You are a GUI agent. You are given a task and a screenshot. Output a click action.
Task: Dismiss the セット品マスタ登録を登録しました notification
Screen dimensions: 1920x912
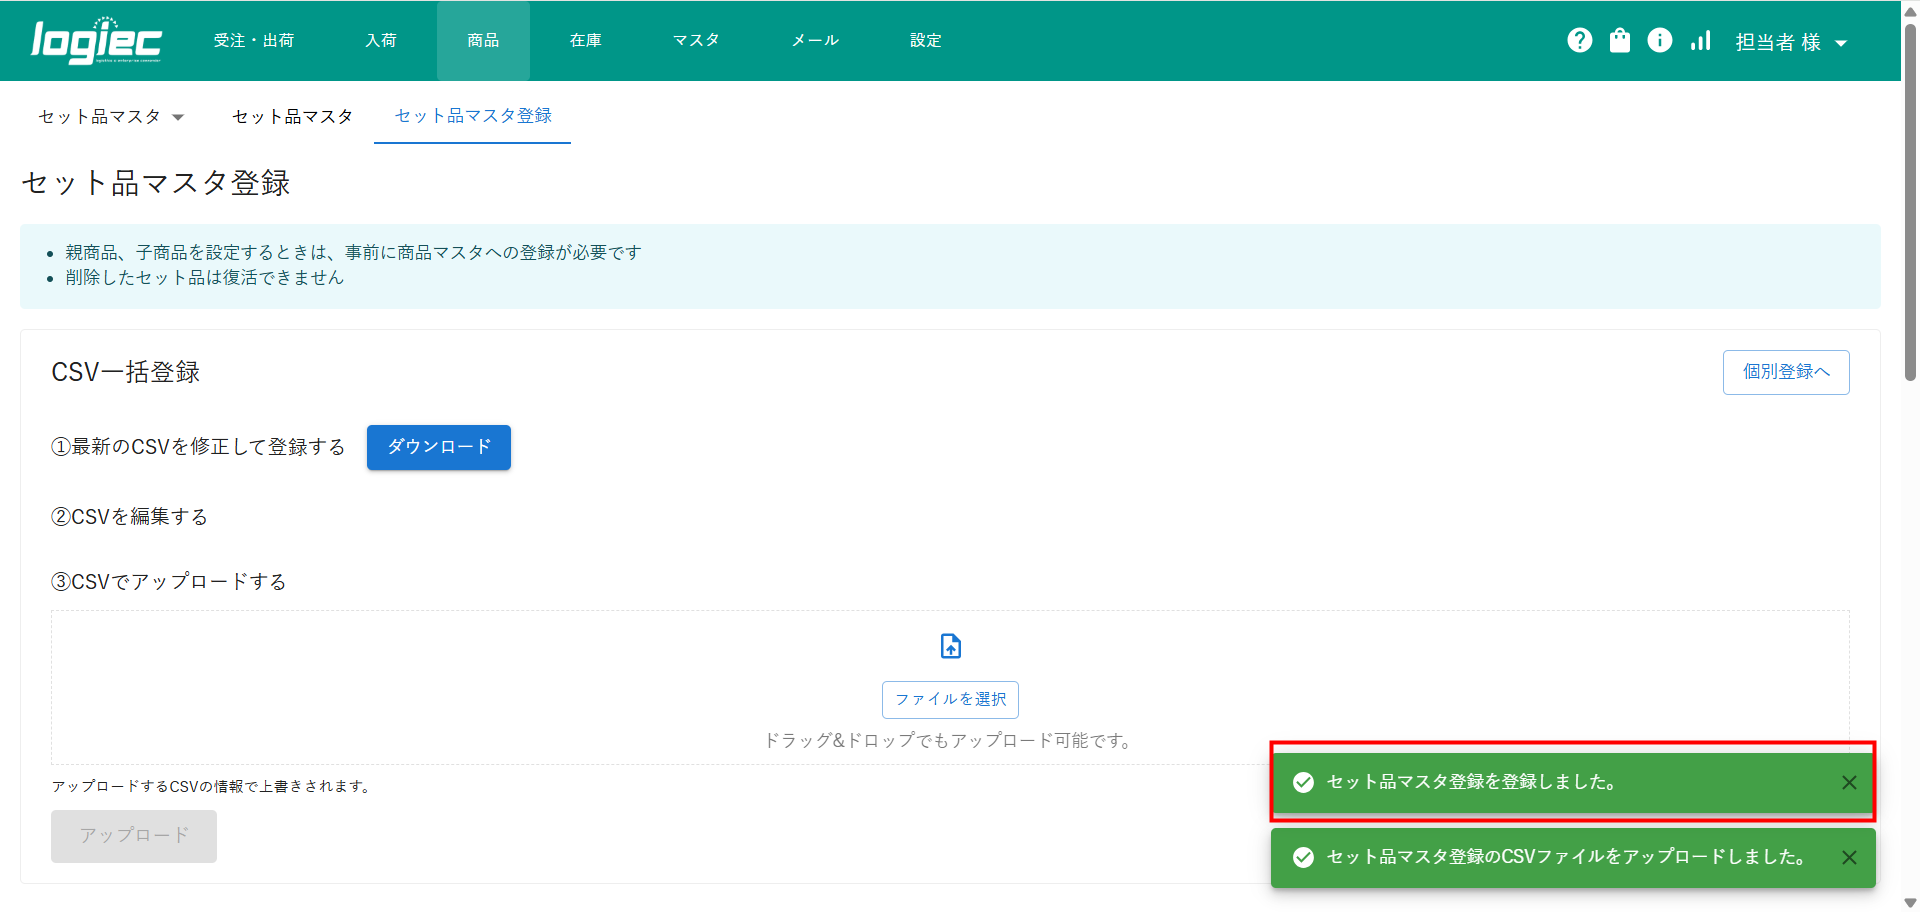1849,783
